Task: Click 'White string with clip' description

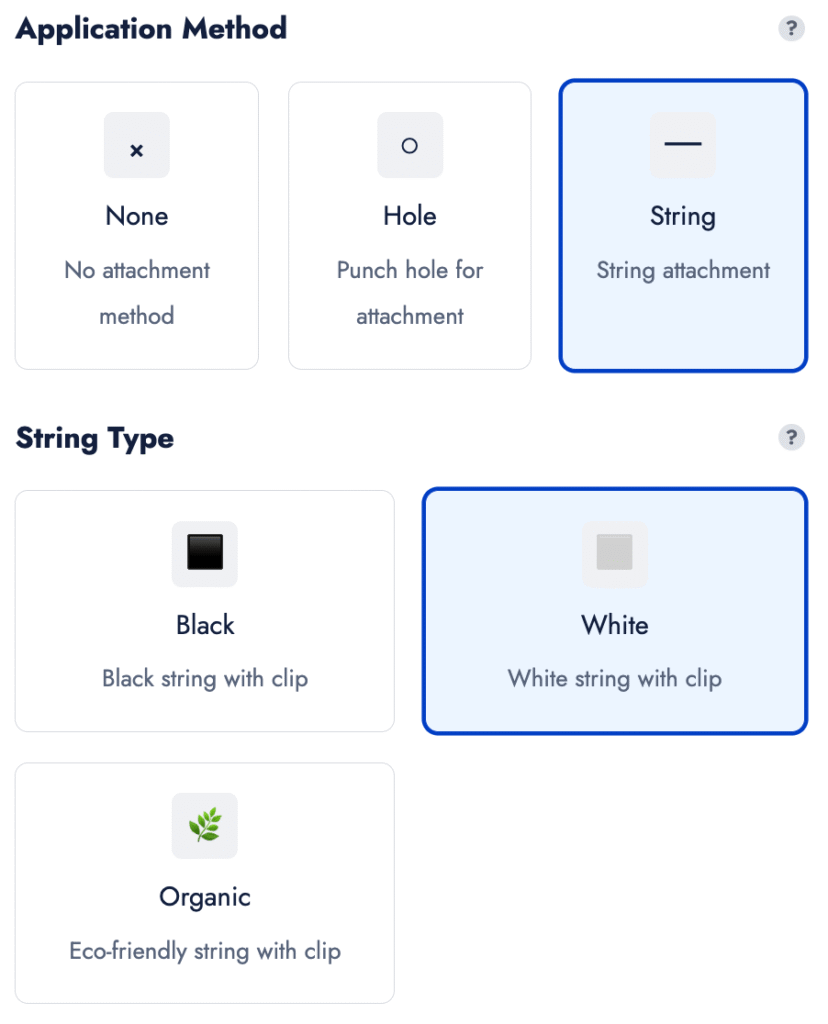Action: (614, 679)
